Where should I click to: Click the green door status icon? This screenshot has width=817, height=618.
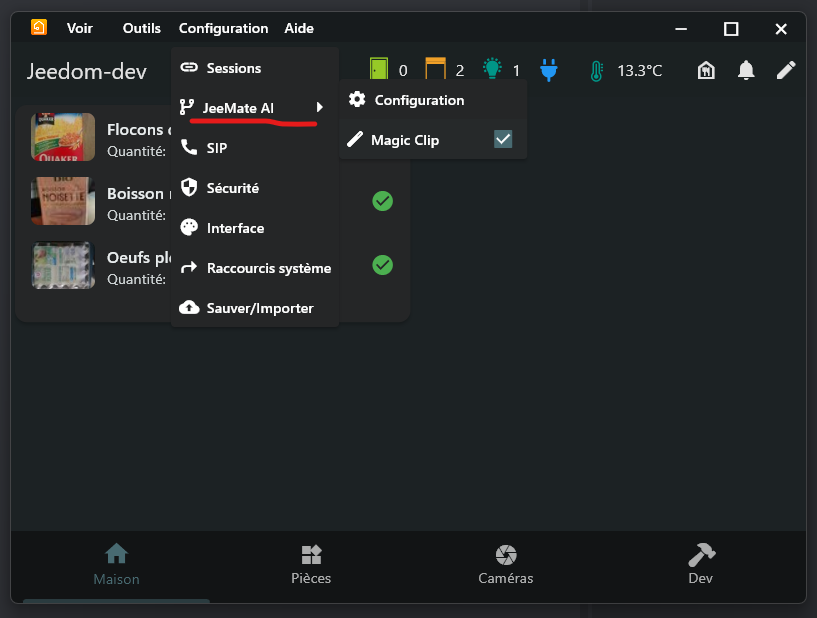[x=379, y=70]
